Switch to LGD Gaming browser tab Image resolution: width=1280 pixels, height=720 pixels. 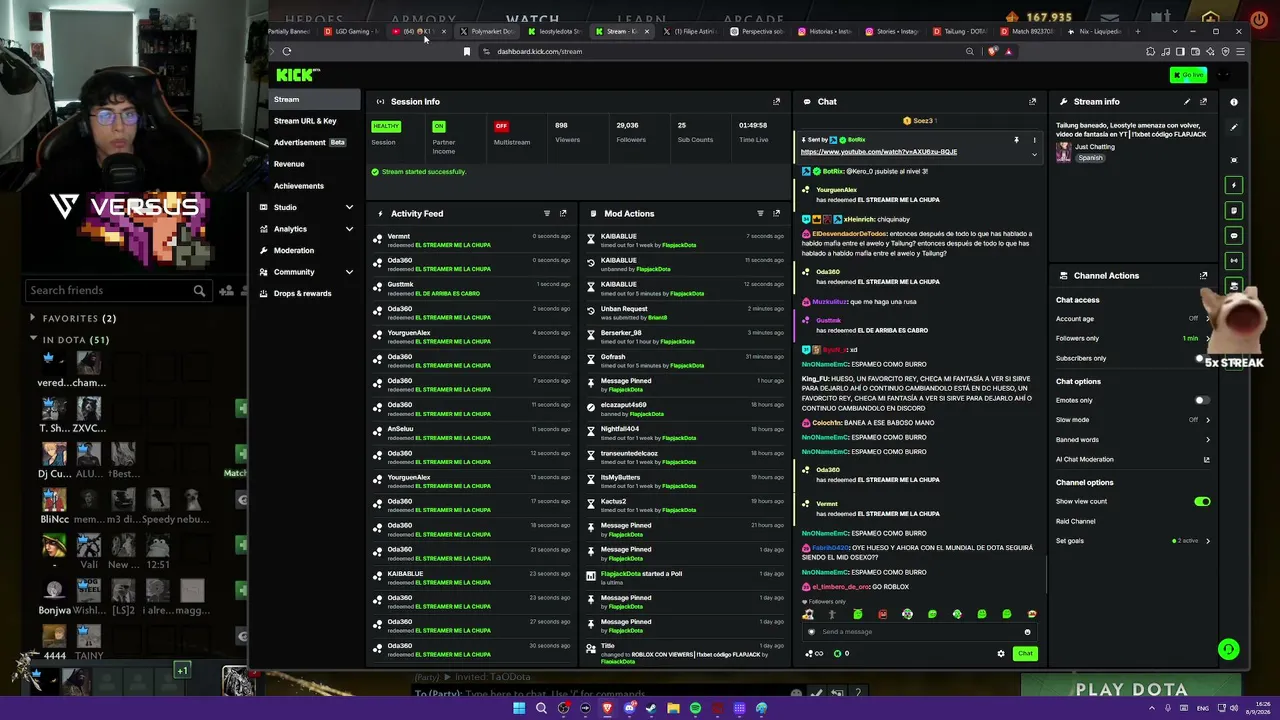click(x=351, y=31)
